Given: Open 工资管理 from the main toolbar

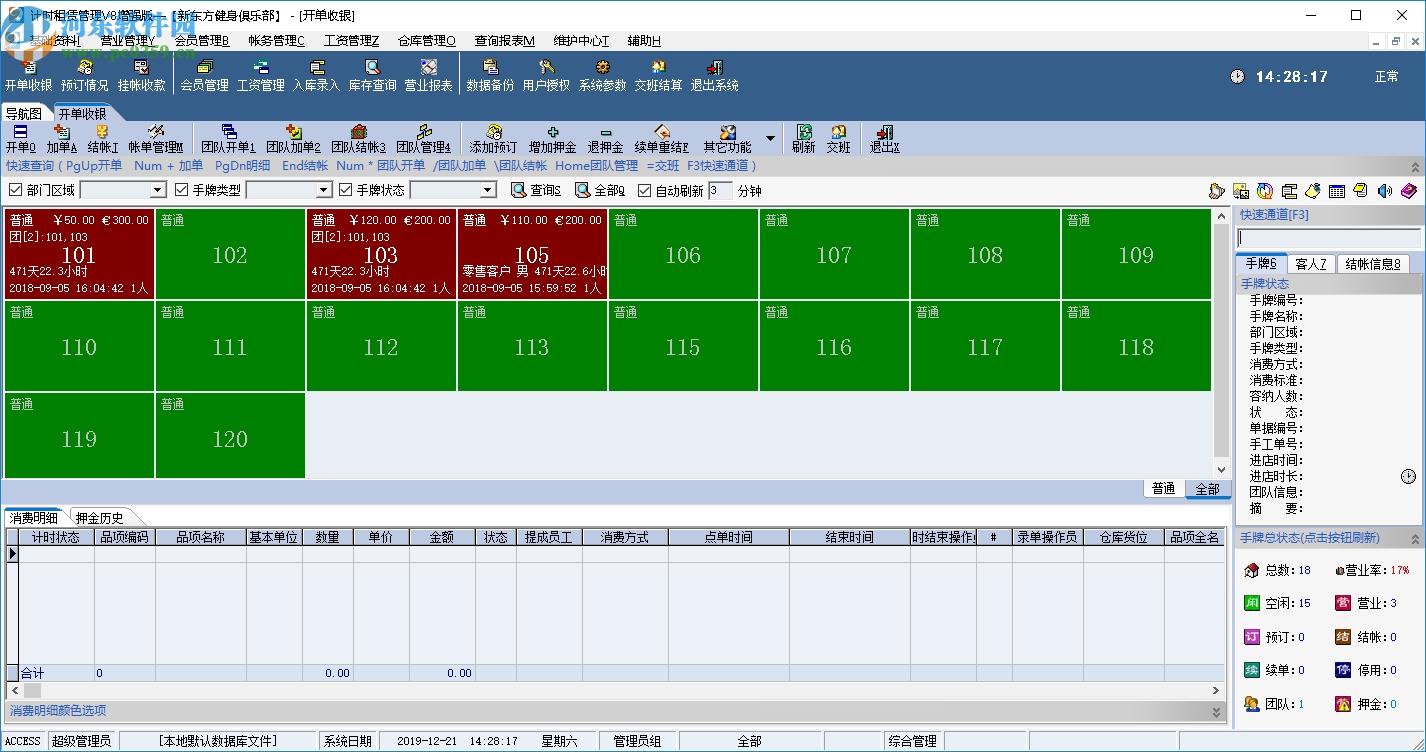Looking at the screenshot, I should point(261,76).
